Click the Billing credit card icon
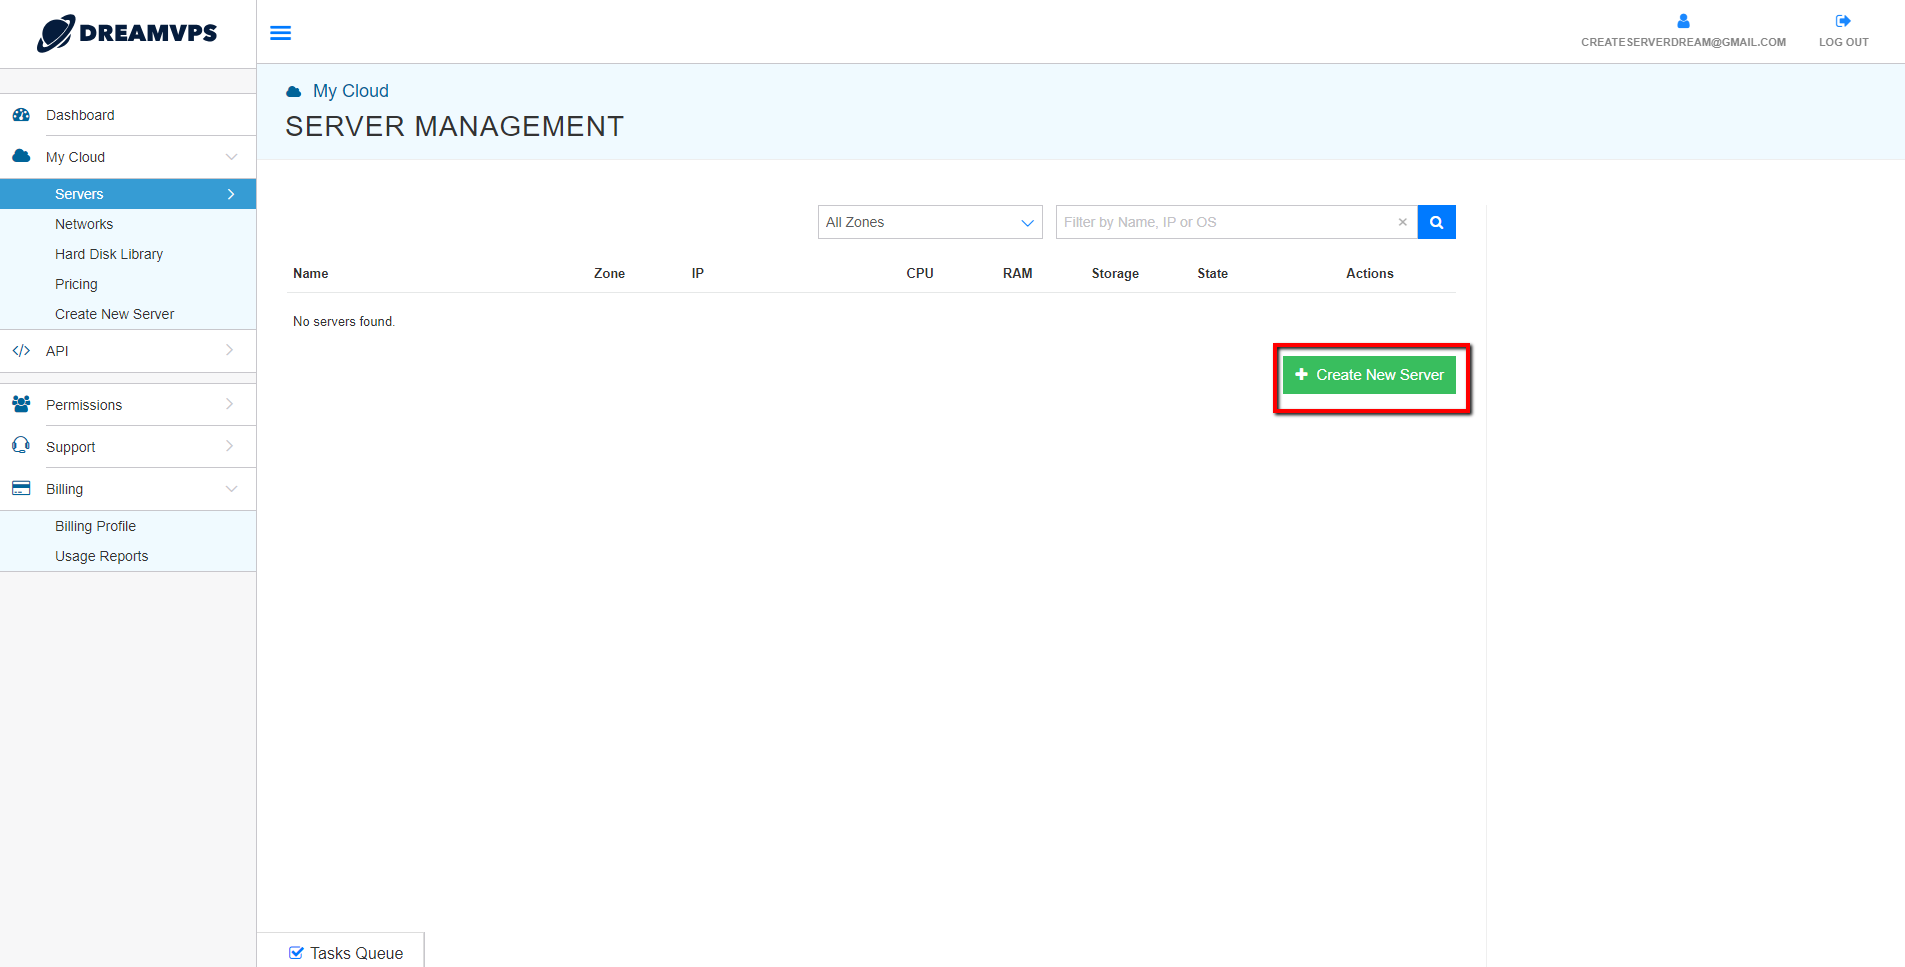1905x967 pixels. [21, 488]
